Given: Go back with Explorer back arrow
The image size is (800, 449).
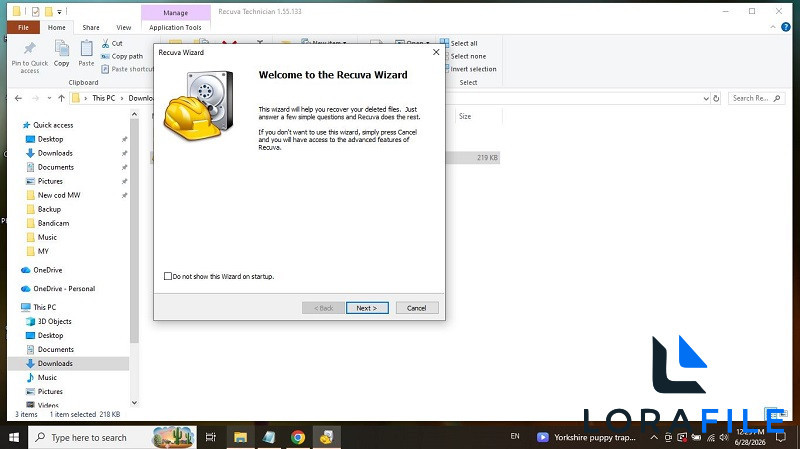Looking at the screenshot, I should [18, 98].
